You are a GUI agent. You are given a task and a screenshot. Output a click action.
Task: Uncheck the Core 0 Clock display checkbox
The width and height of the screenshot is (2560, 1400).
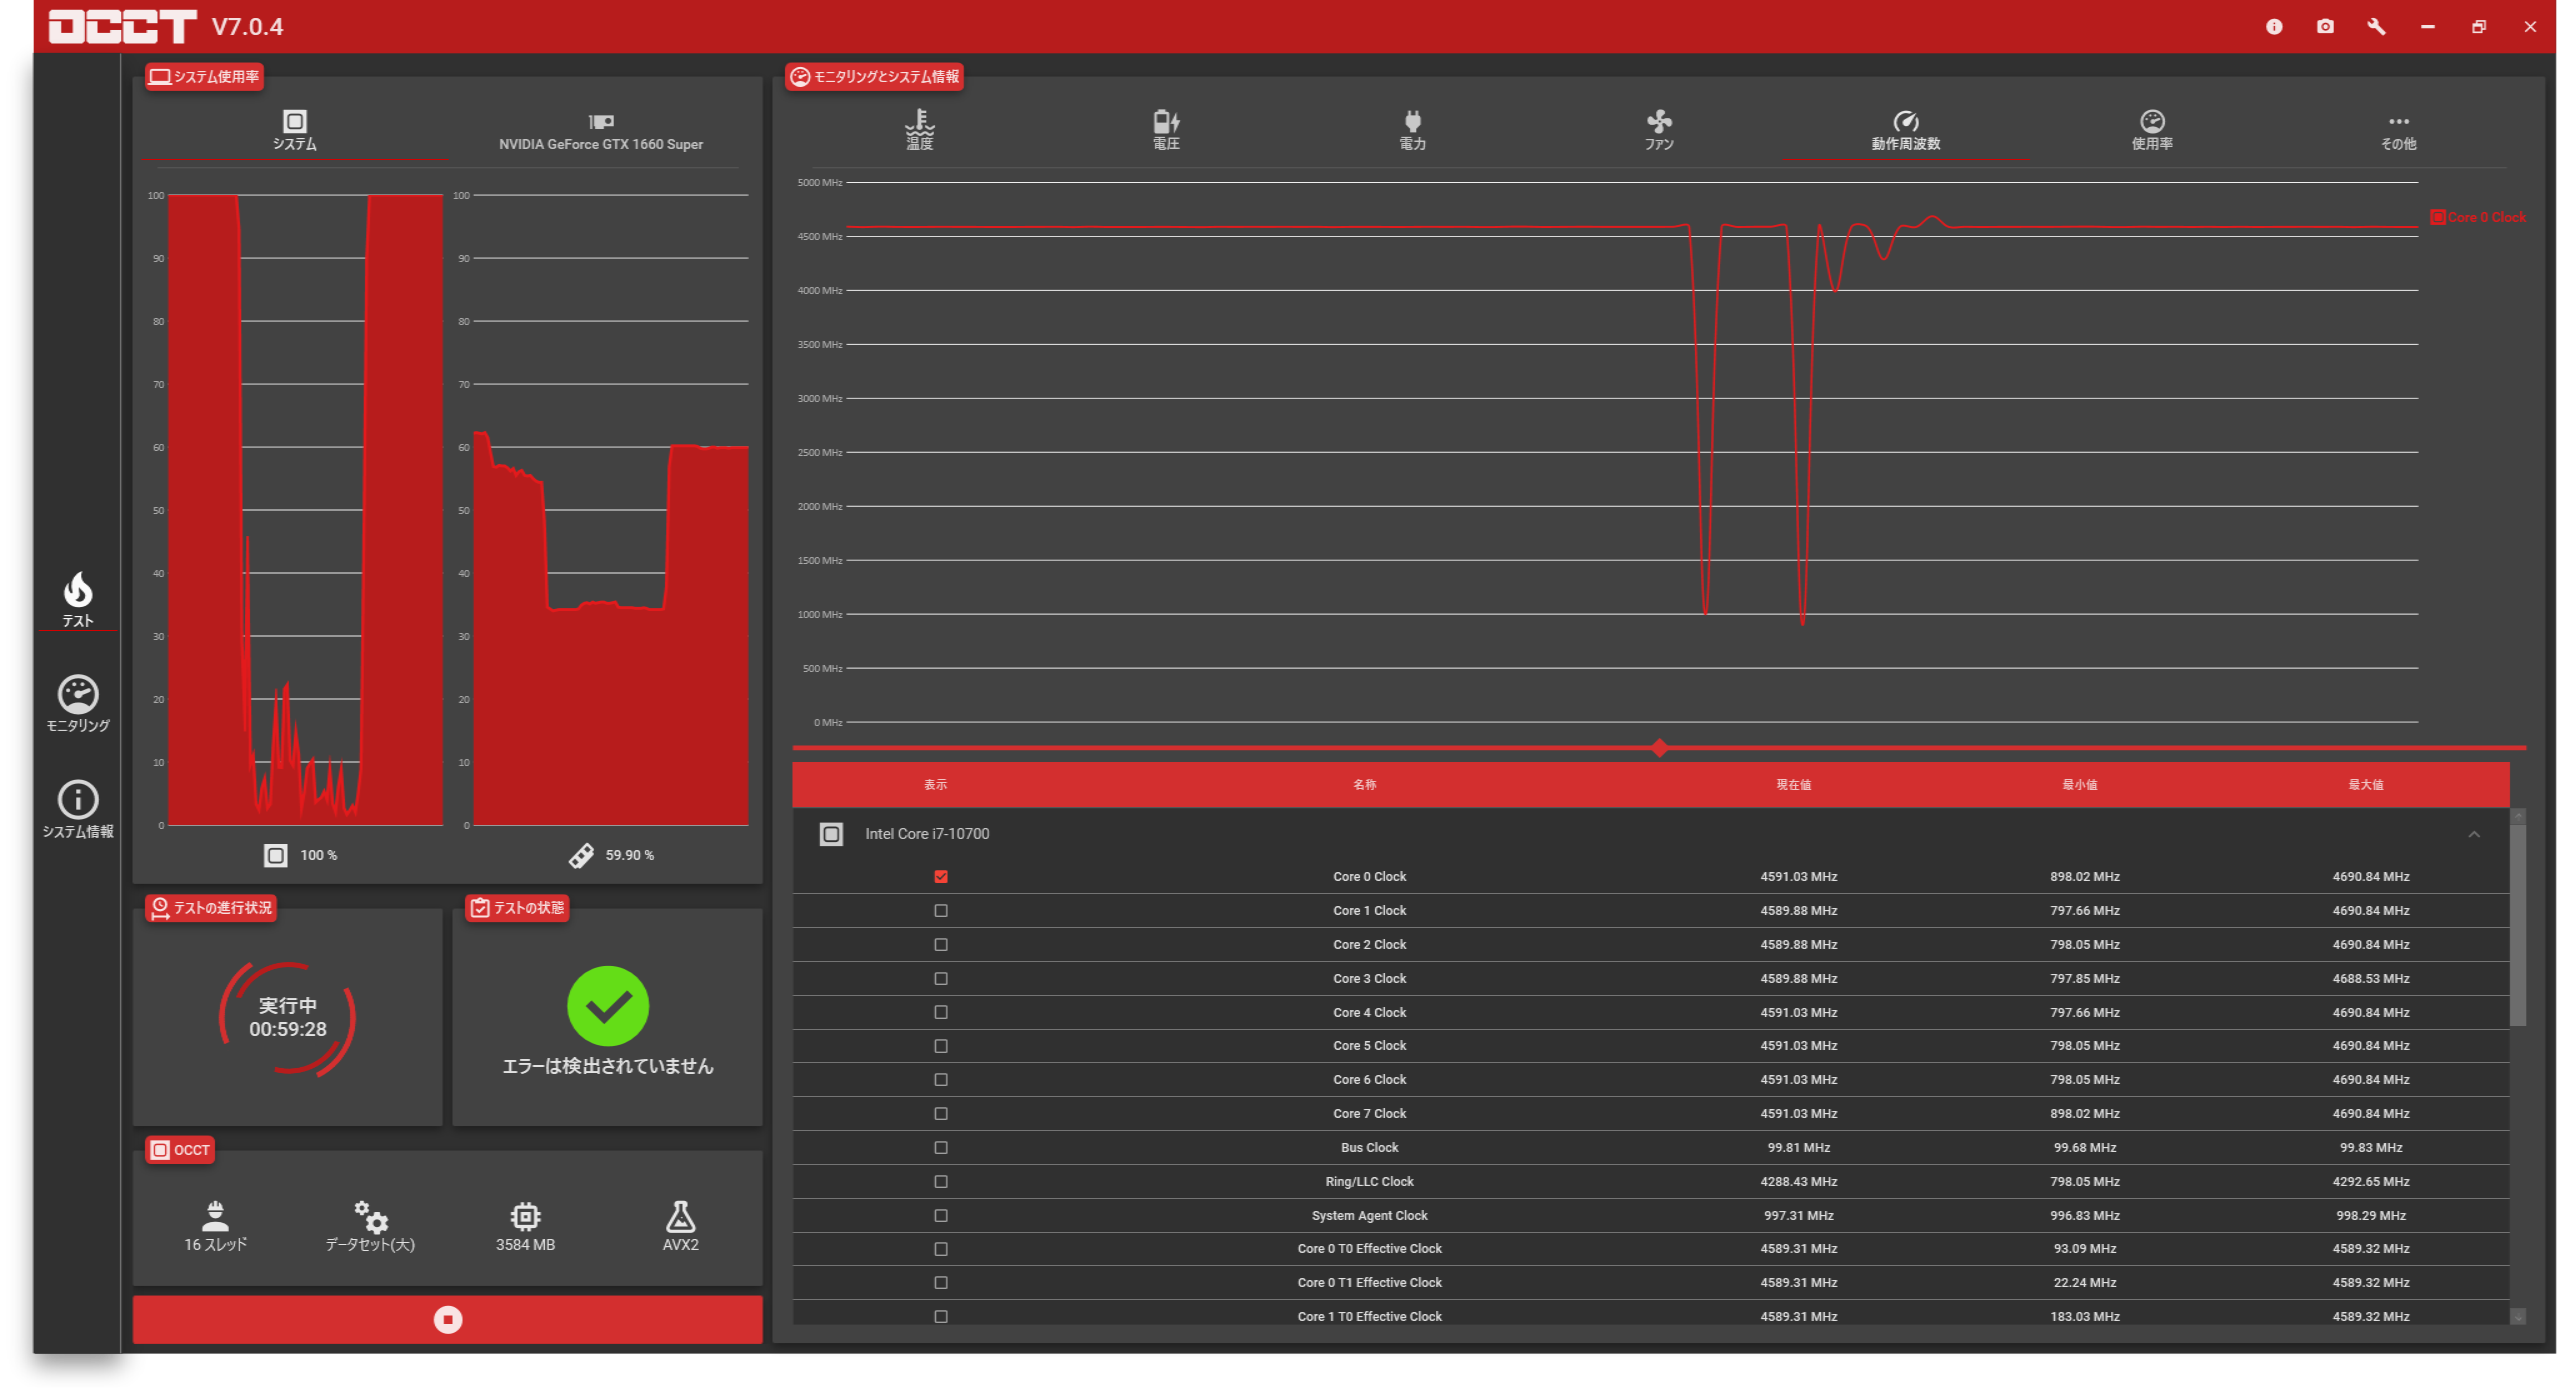click(x=941, y=877)
